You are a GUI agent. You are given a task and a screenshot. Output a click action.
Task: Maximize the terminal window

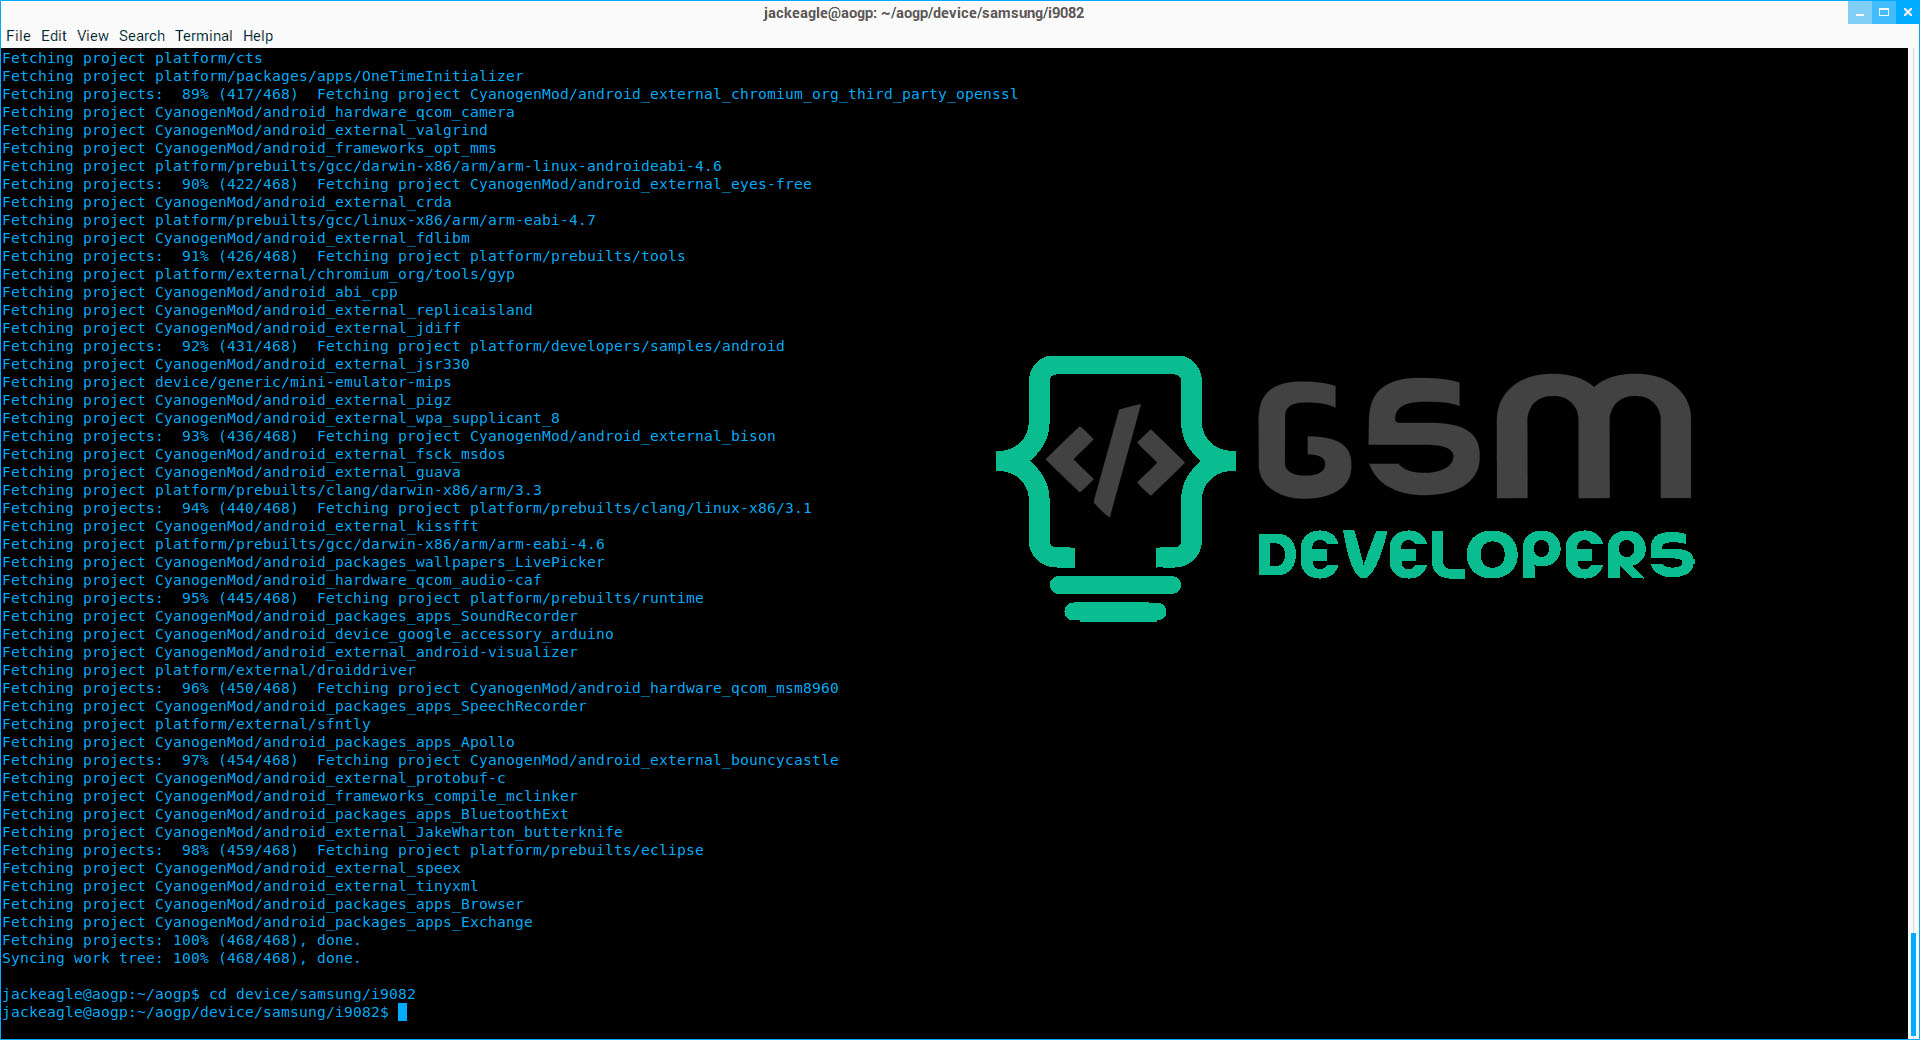point(1884,12)
